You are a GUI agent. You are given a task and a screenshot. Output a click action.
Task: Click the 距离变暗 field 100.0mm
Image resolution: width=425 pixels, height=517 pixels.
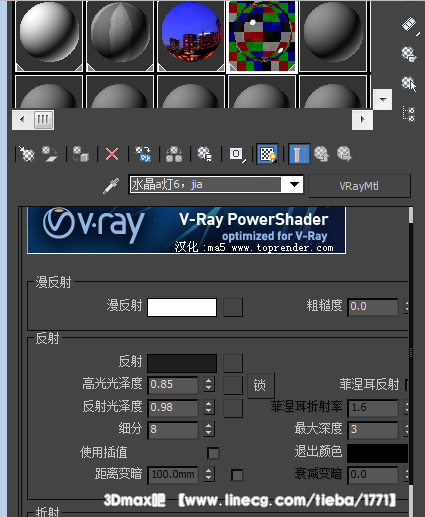click(x=173, y=475)
